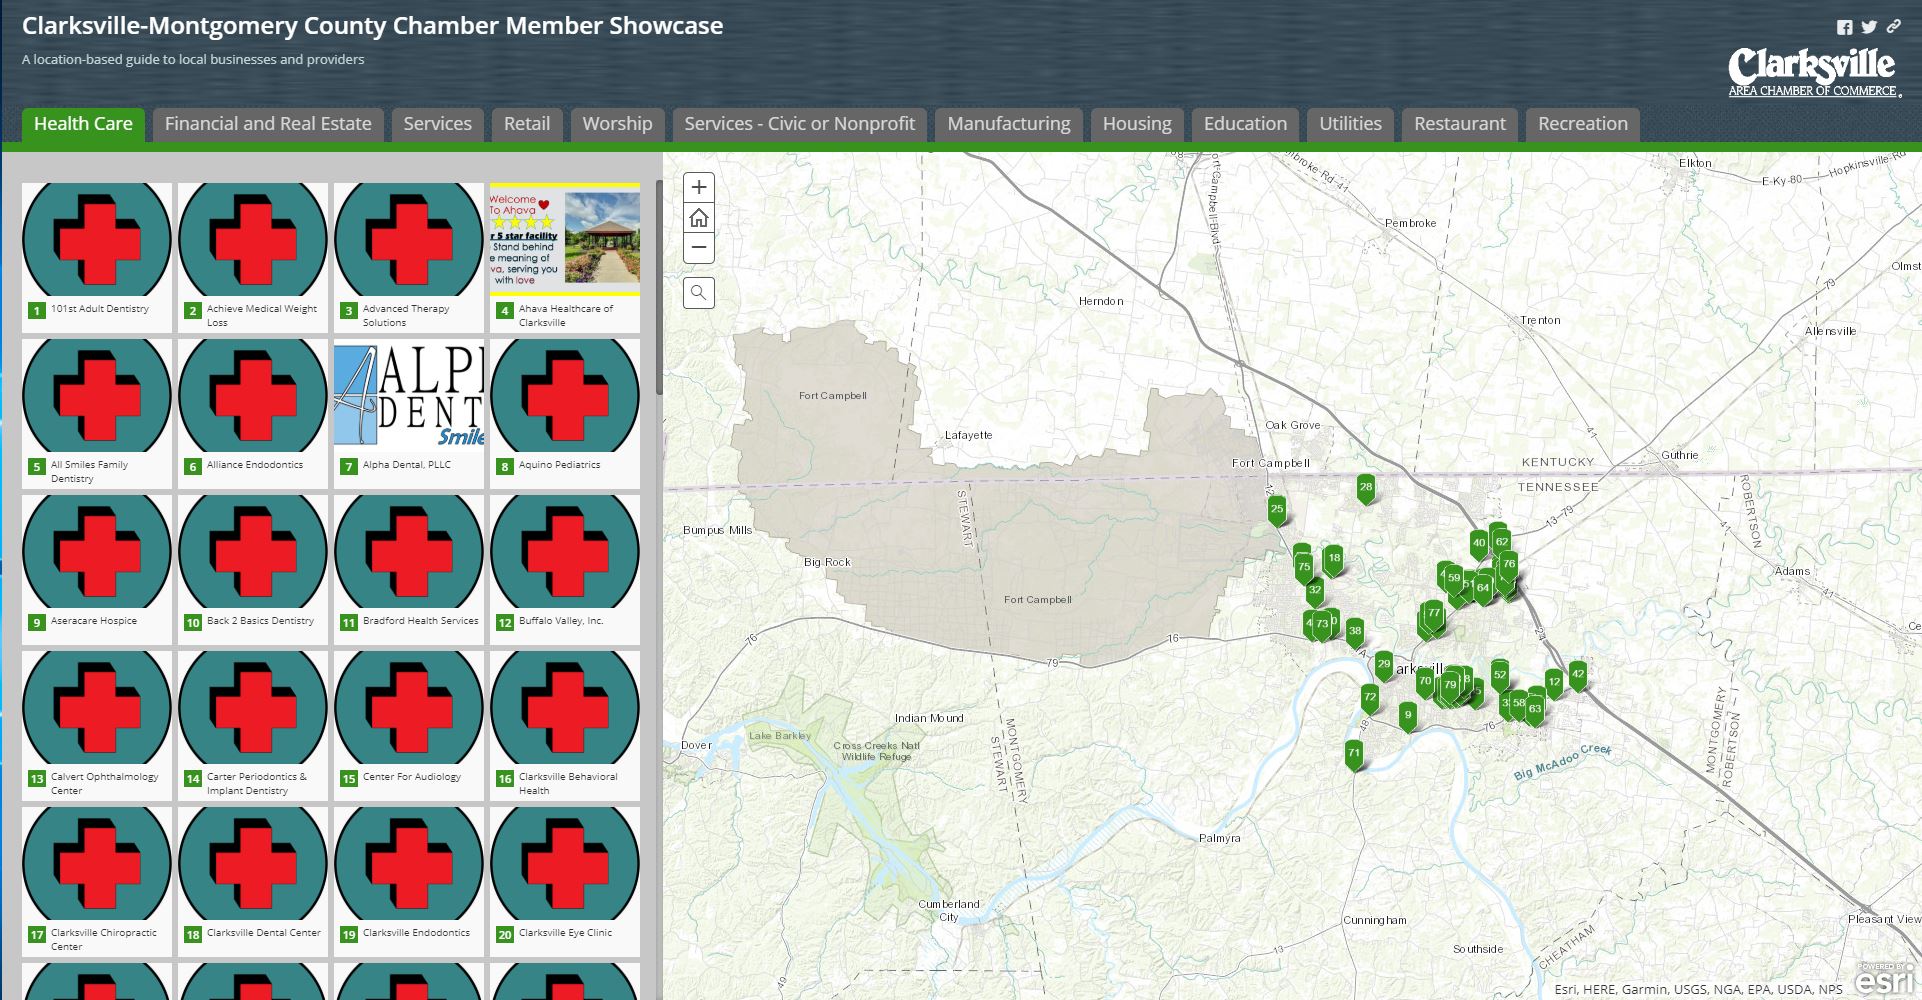This screenshot has height=1000, width=1922.
Task: Select Clarksville Dental Center listing
Action: click(253, 882)
